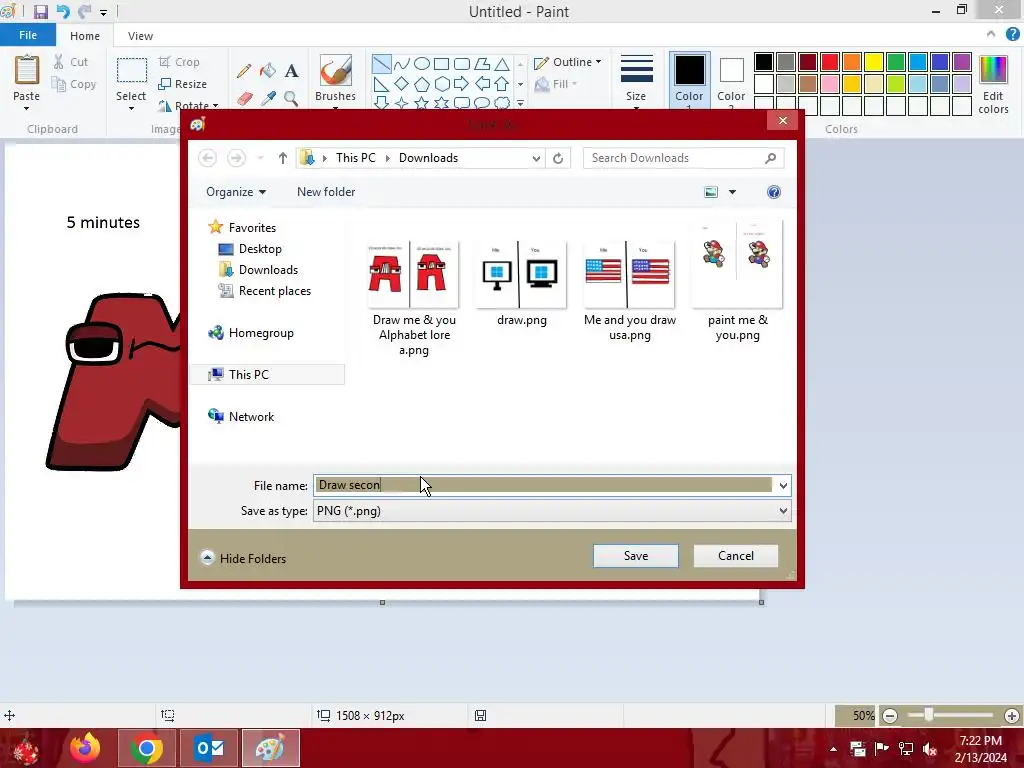Click the muted speaker tray icon
Image resolution: width=1024 pixels, height=768 pixels.
tap(930, 749)
